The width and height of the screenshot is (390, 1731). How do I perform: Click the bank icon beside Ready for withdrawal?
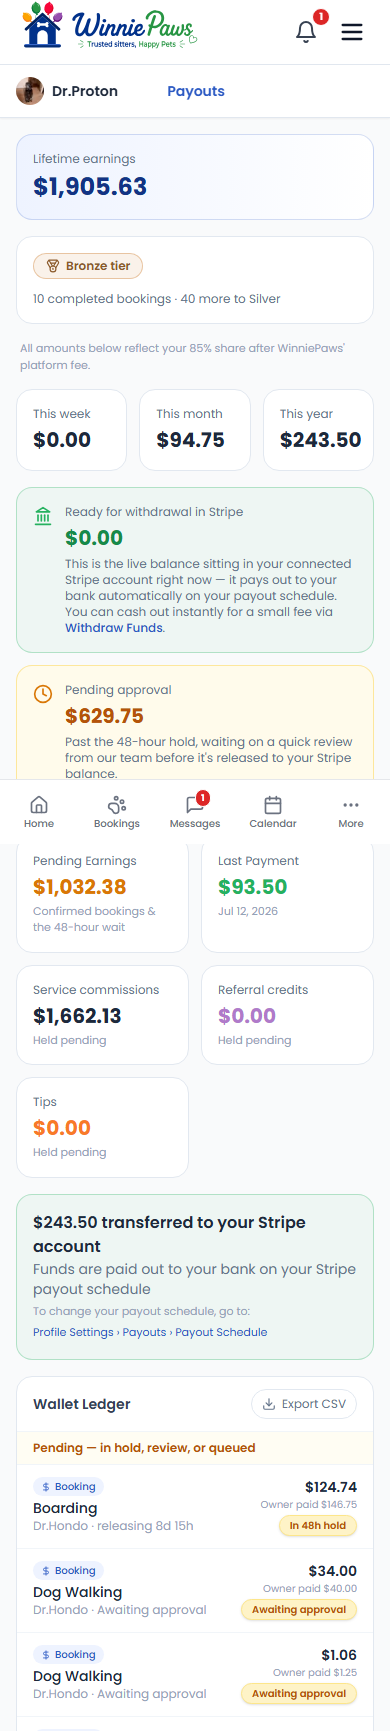coord(42,516)
